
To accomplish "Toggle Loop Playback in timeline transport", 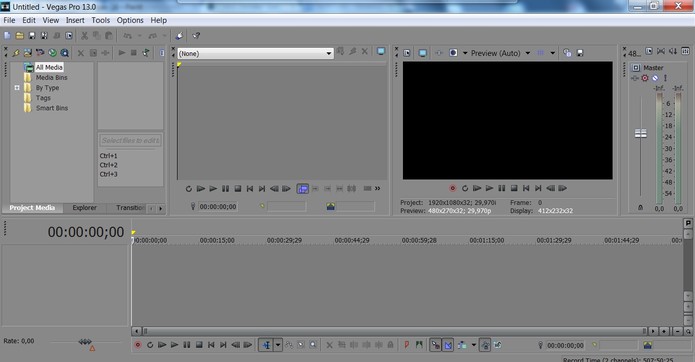I will pyautogui.click(x=150, y=345).
